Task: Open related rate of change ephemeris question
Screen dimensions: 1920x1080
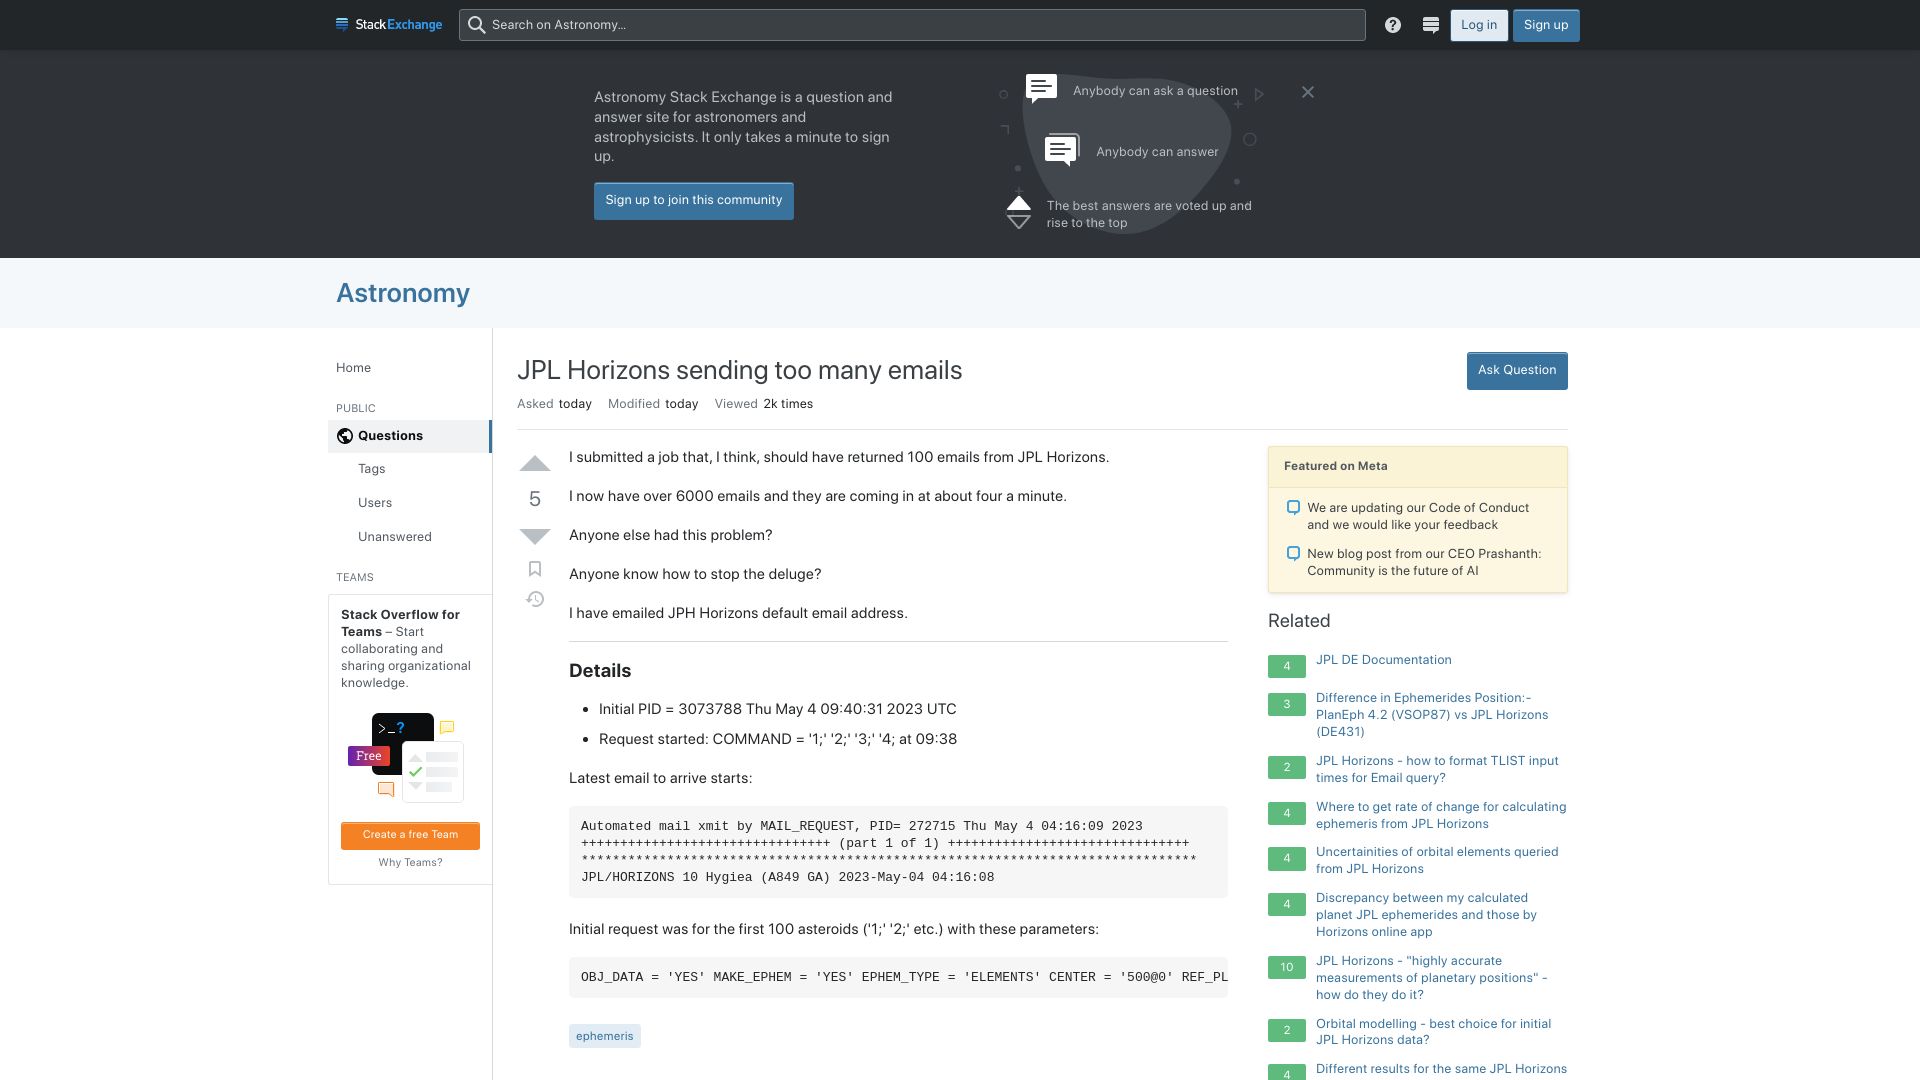Action: point(1441,815)
